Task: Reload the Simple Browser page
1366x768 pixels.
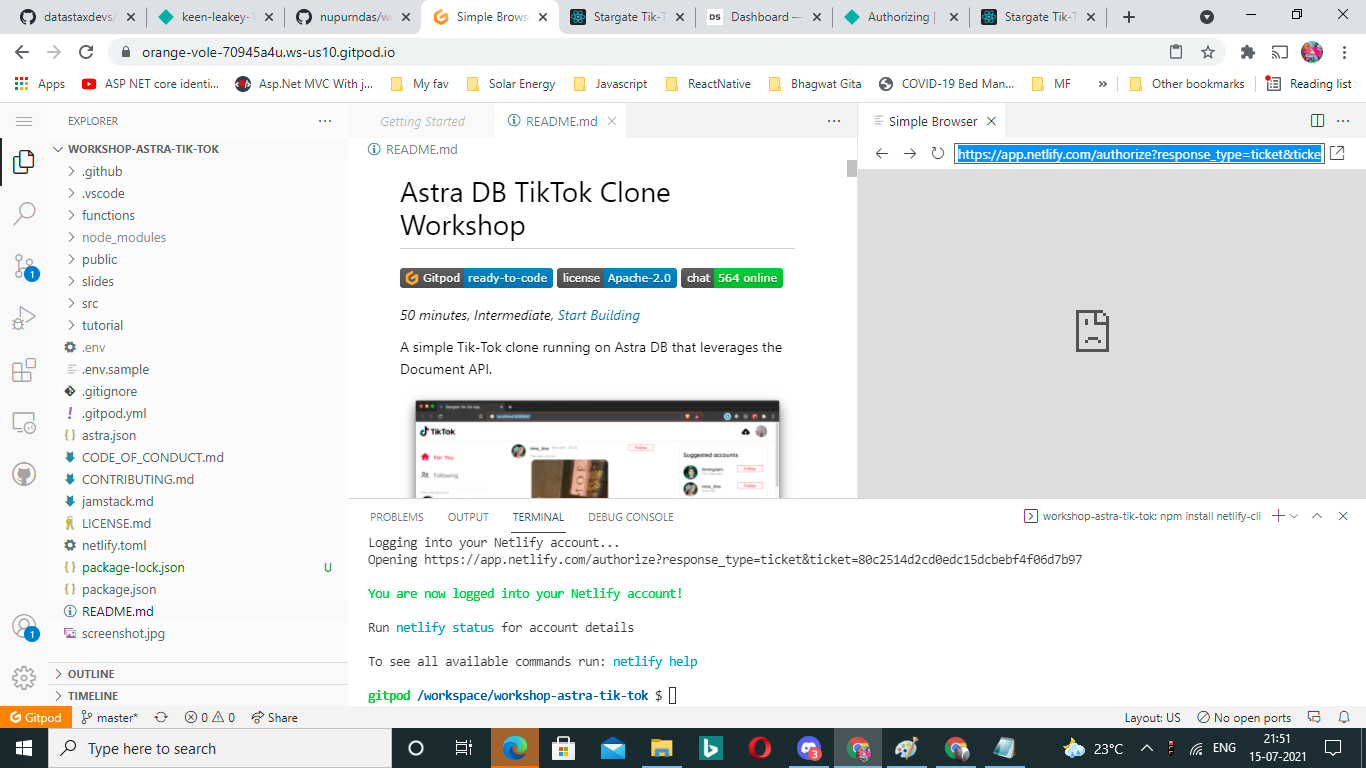Action: pyautogui.click(x=937, y=154)
